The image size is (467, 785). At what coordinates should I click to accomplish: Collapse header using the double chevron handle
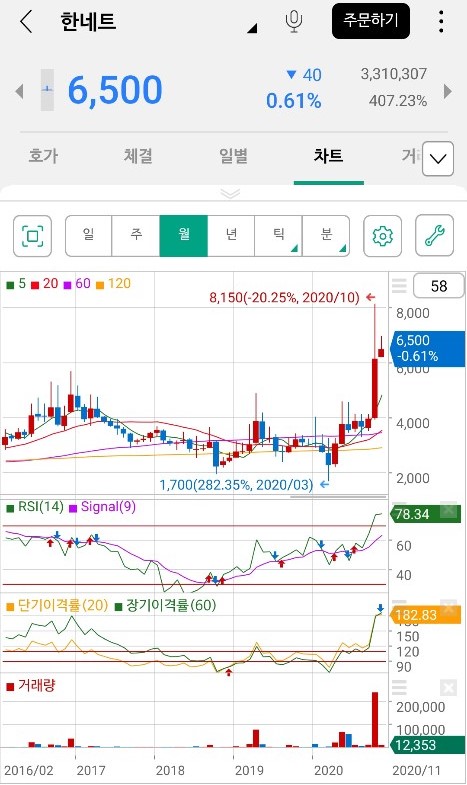(x=230, y=193)
